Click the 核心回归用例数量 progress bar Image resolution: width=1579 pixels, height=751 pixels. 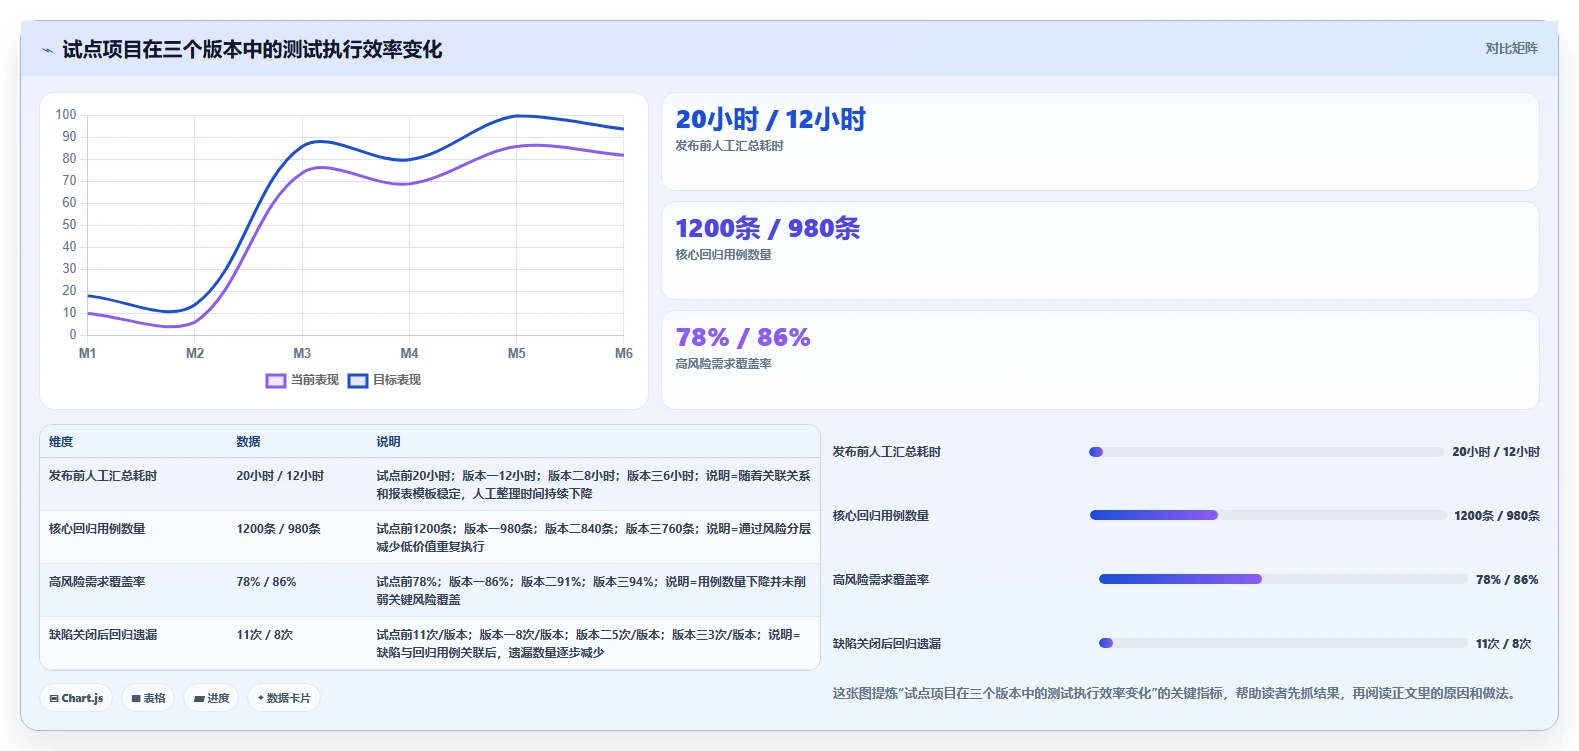coord(1268,515)
